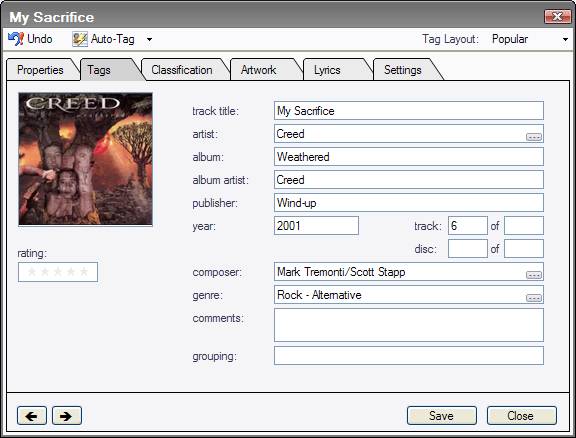Click the Save button
Screen dimensions: 576x438
click(x=442, y=416)
